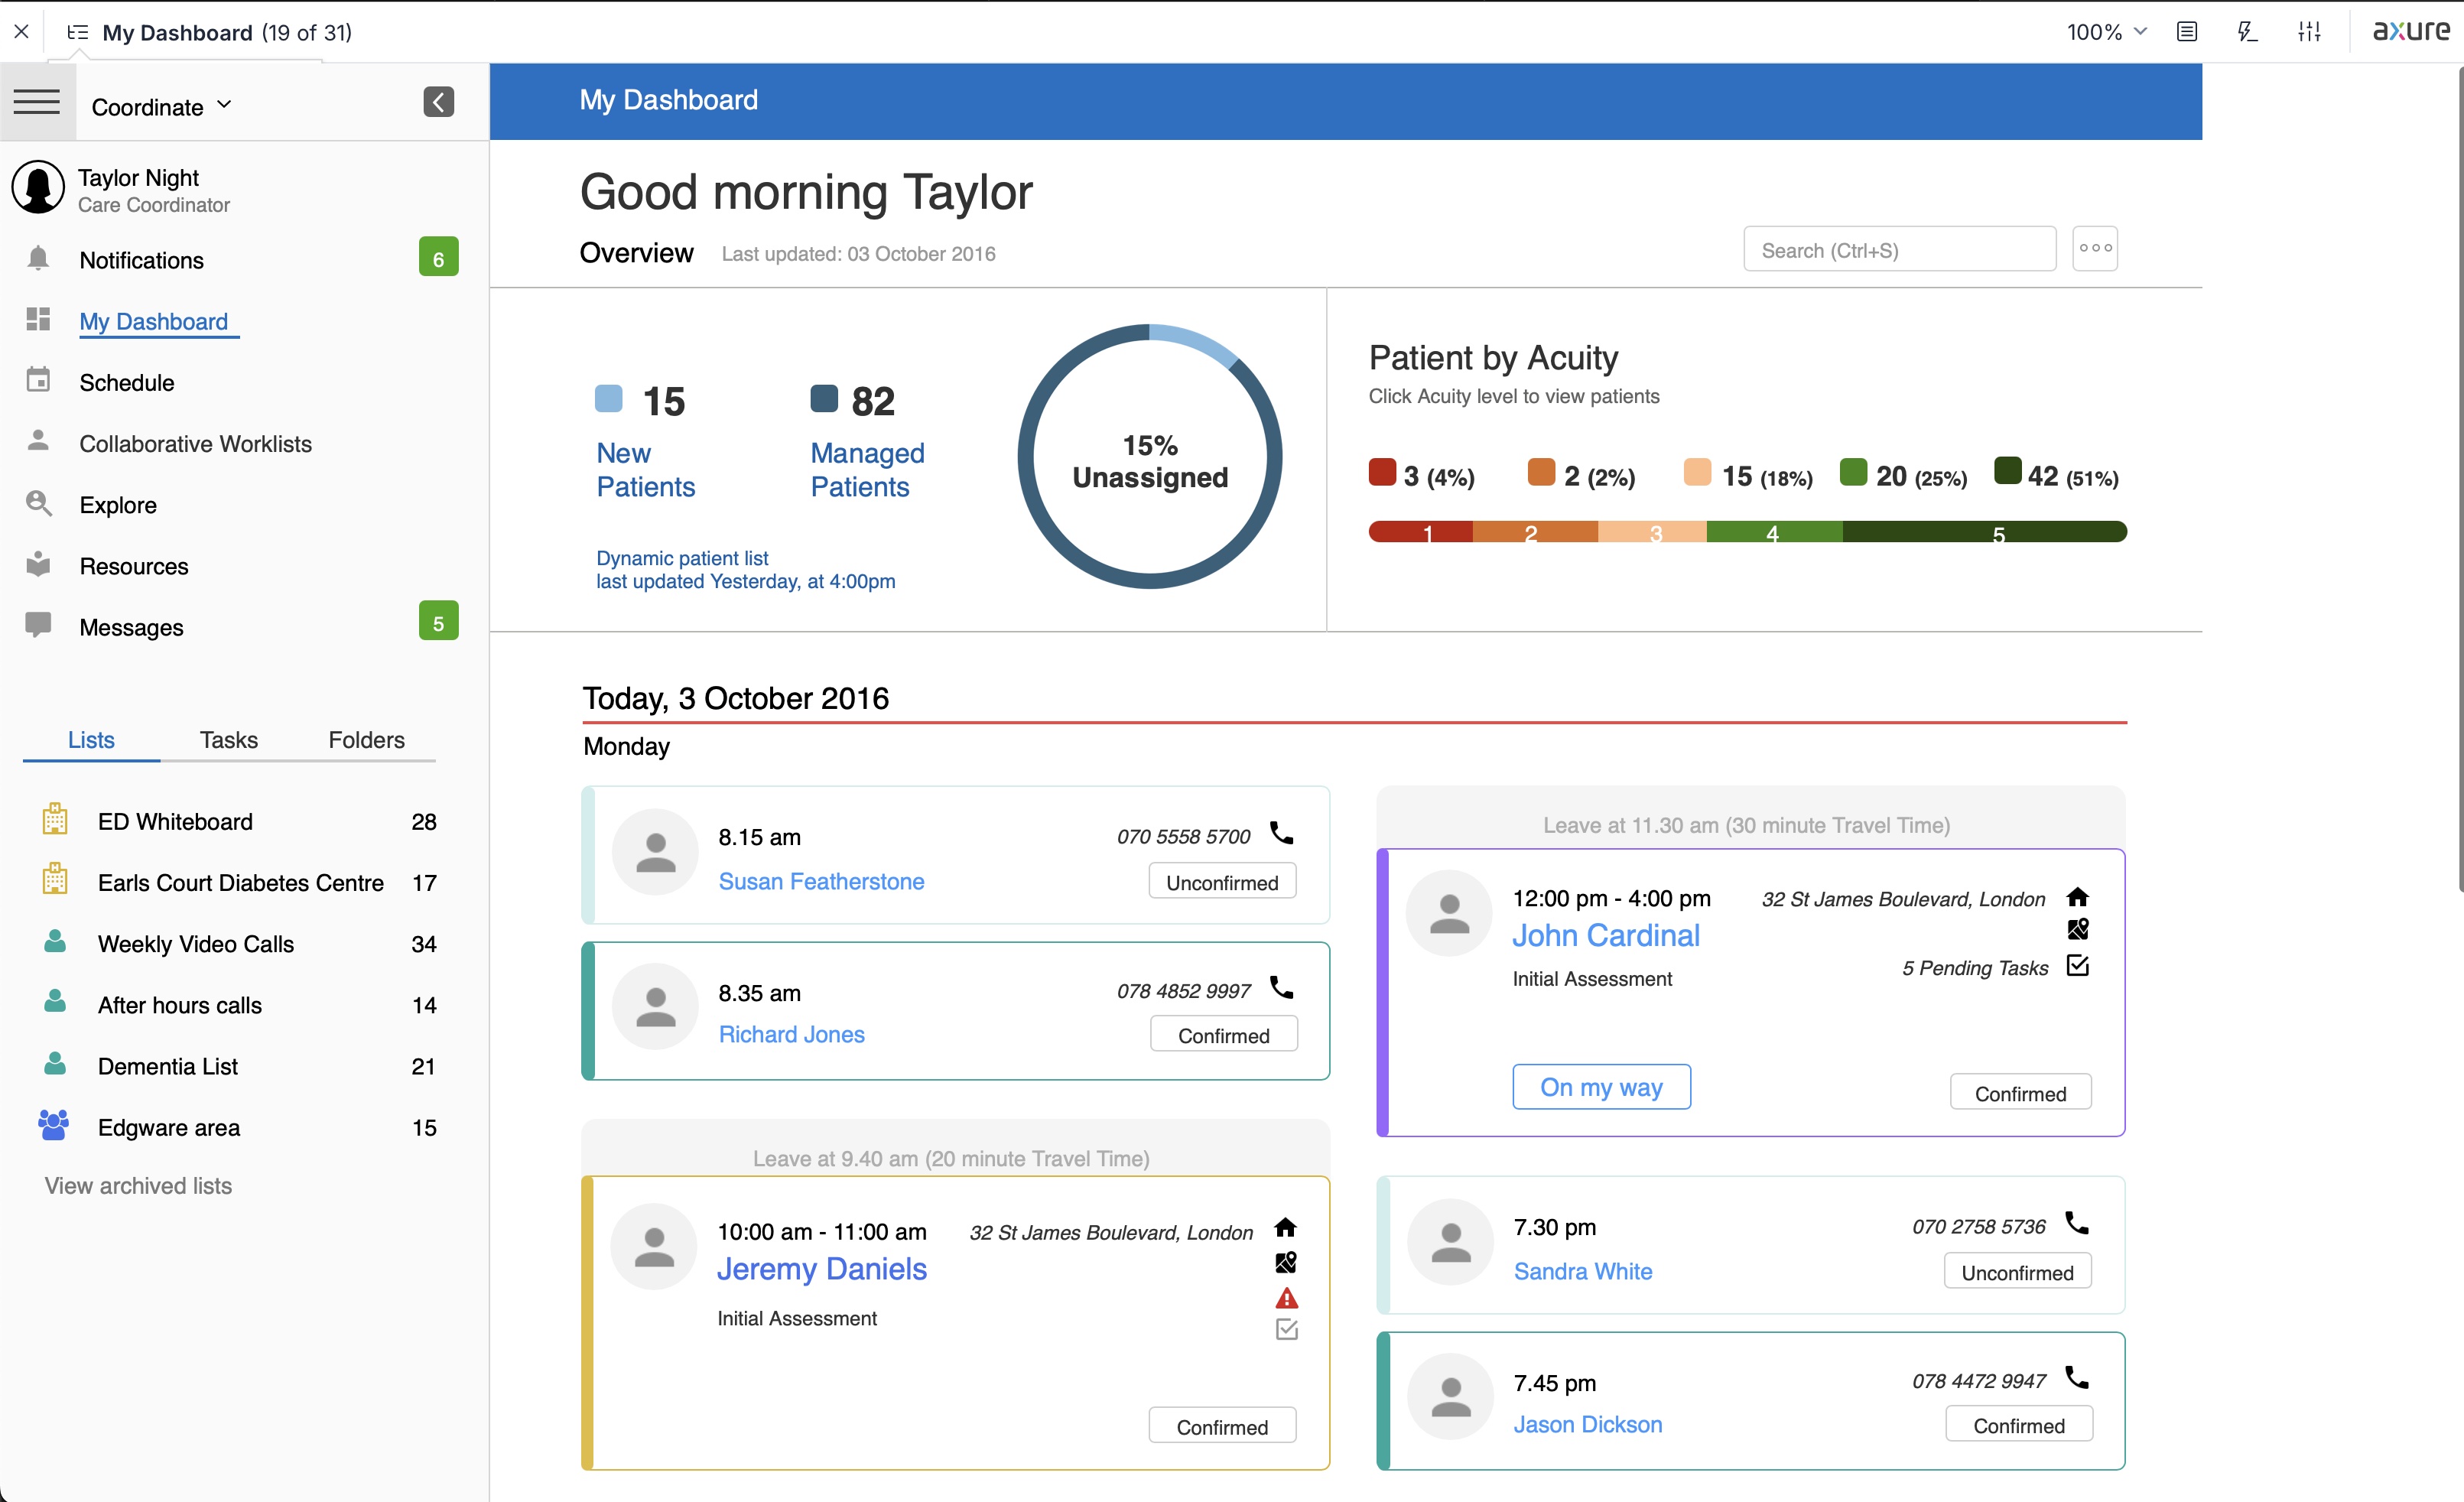The width and height of the screenshot is (2464, 1502).
Task: Click the Explore search-person icon
Action: pos(38,503)
